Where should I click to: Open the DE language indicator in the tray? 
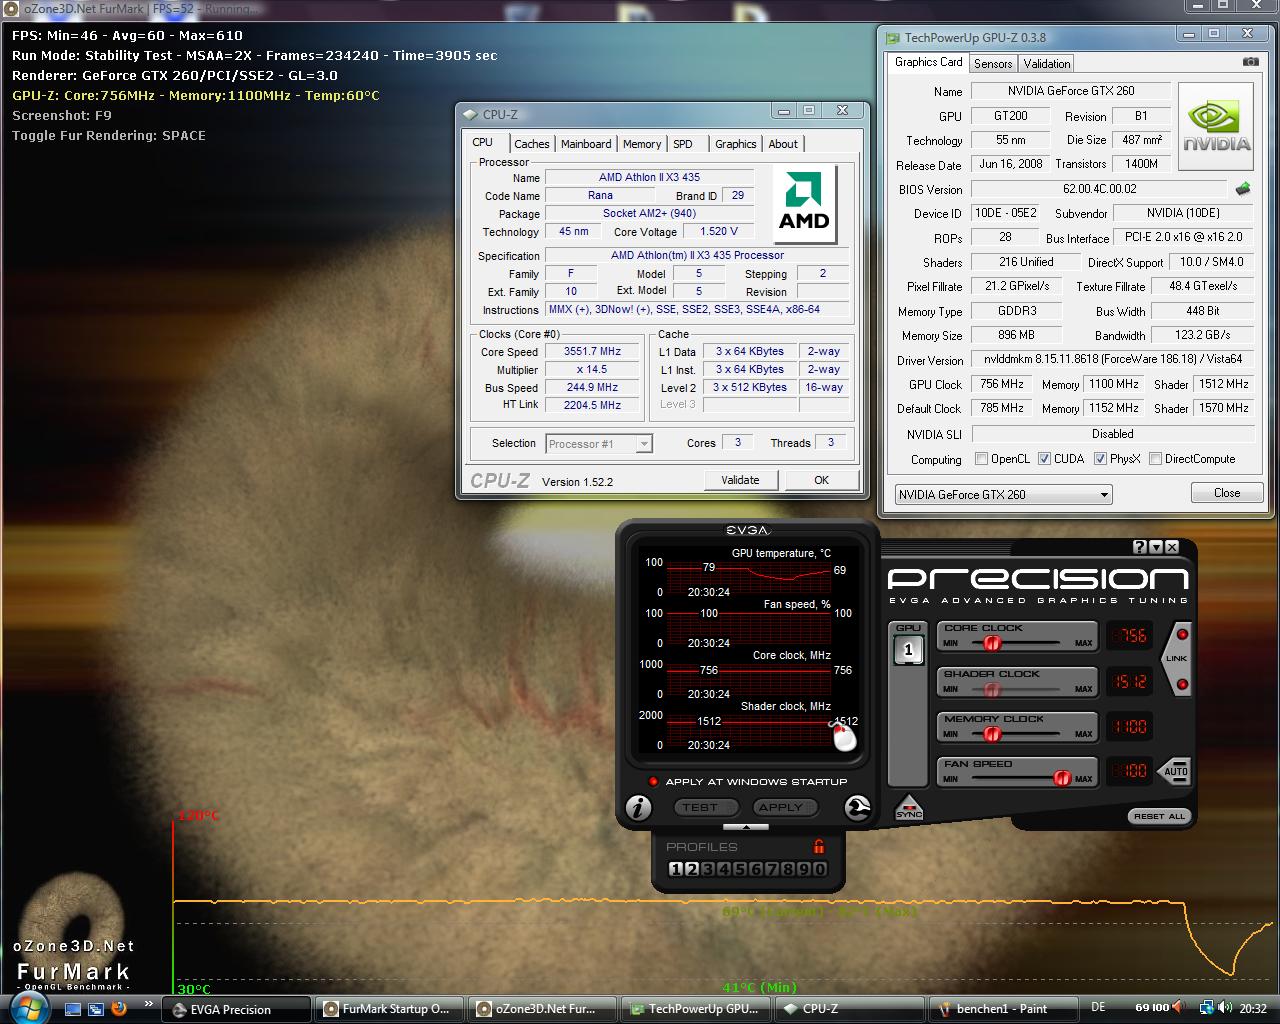point(1098,1008)
